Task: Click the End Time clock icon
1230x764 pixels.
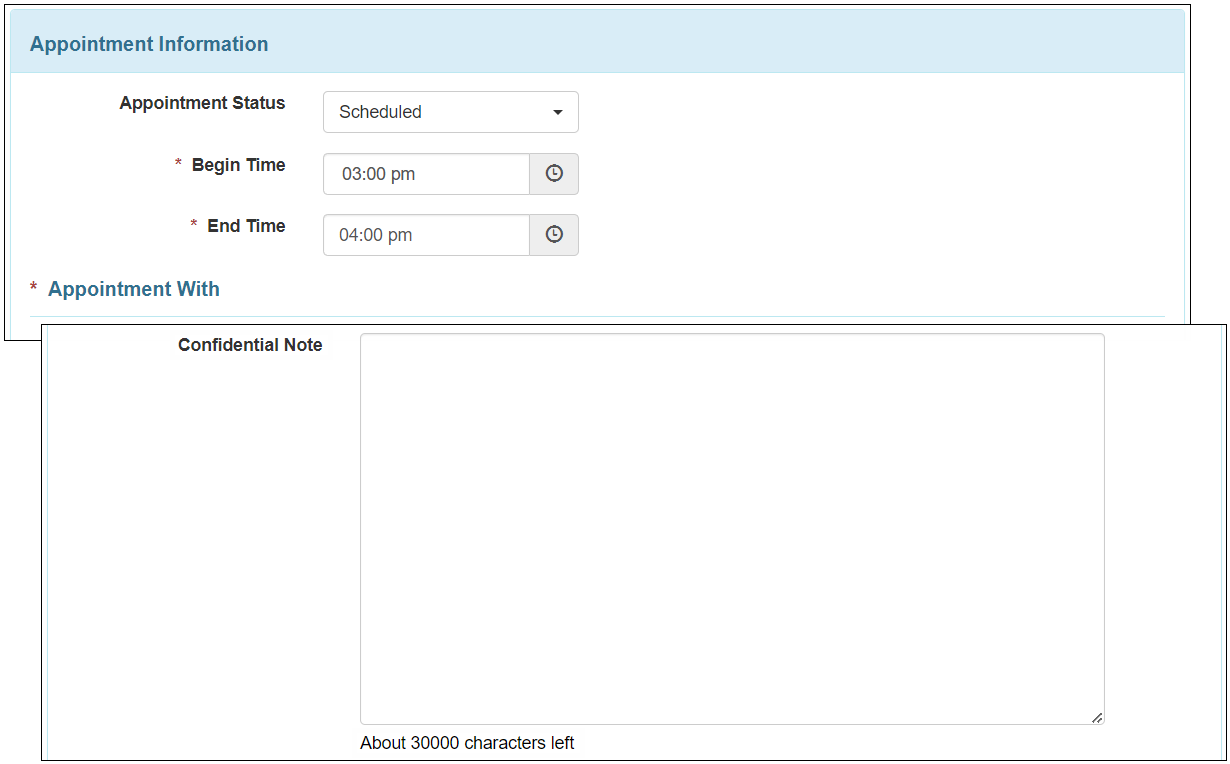Action: pos(554,235)
